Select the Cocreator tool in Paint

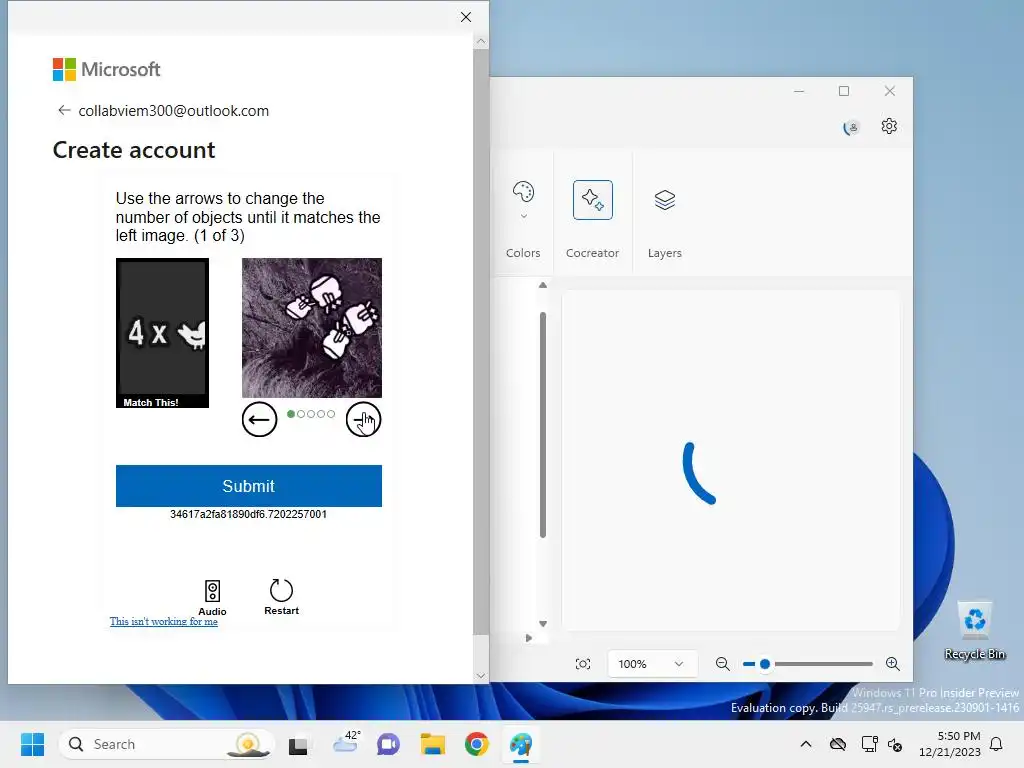592,200
